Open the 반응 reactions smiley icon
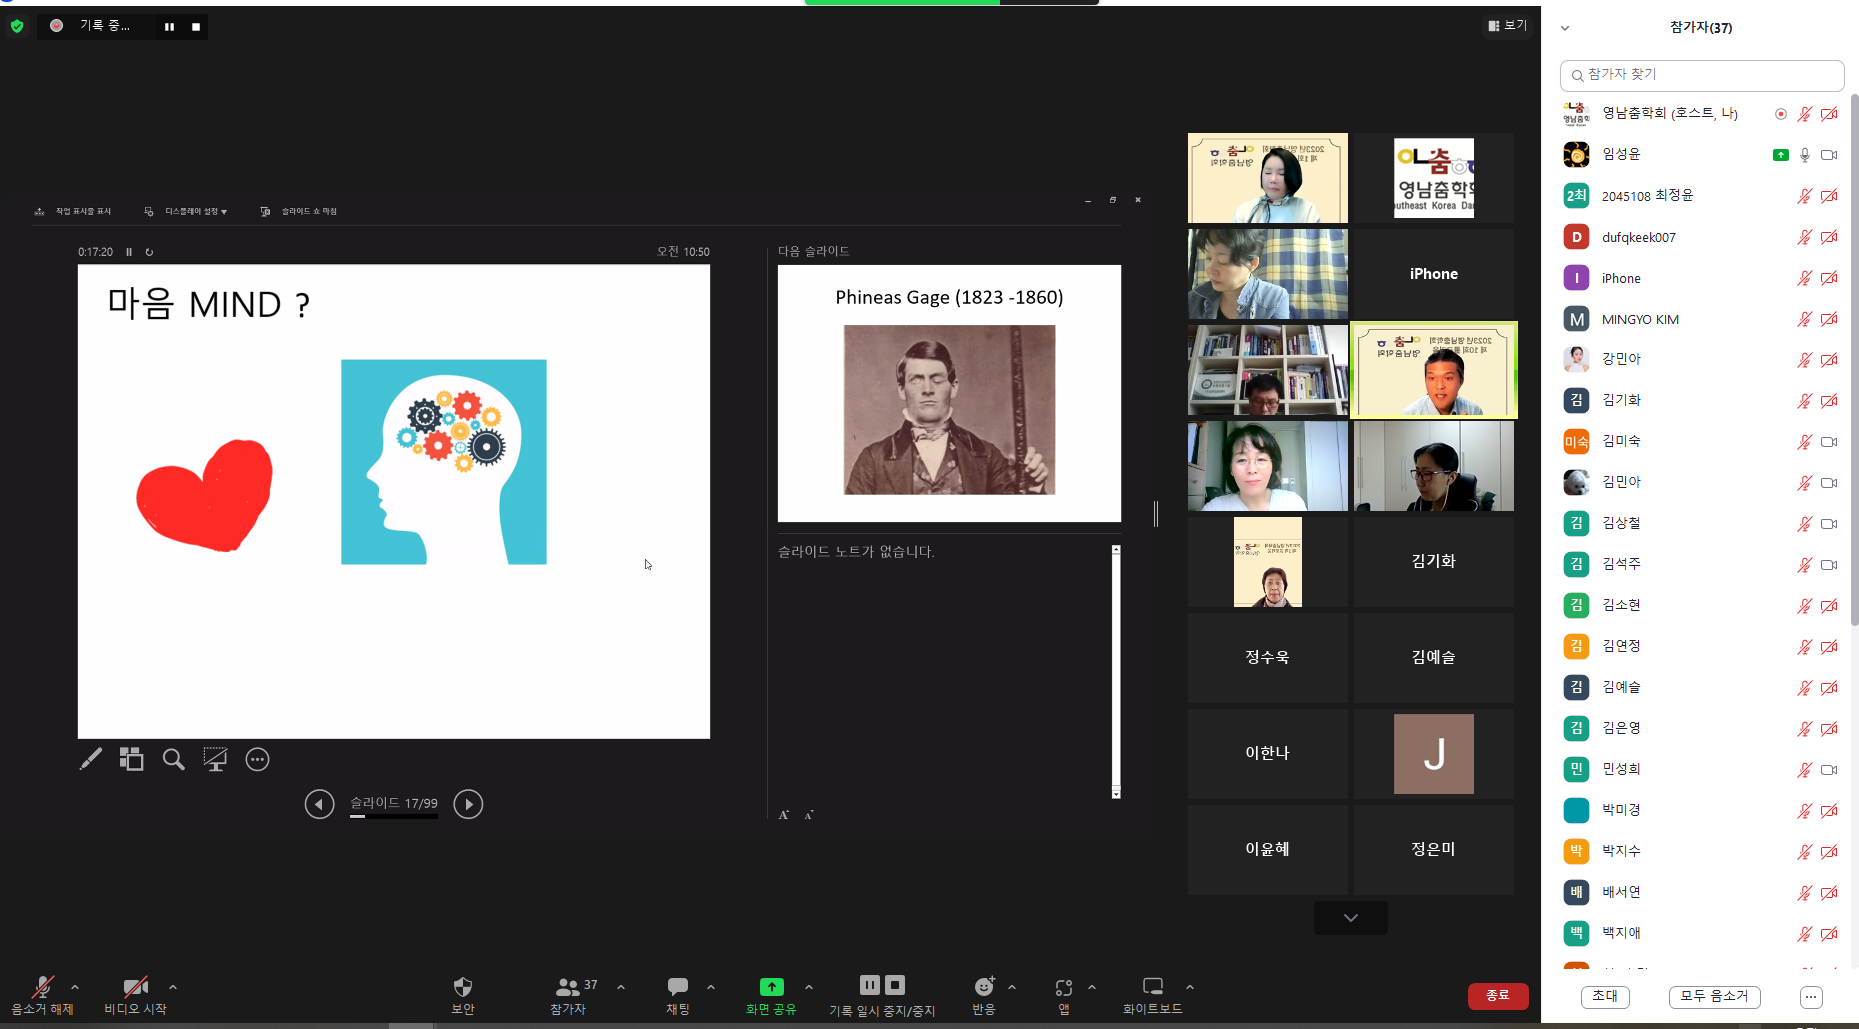Viewport: 1859px width, 1029px height. pos(985,987)
